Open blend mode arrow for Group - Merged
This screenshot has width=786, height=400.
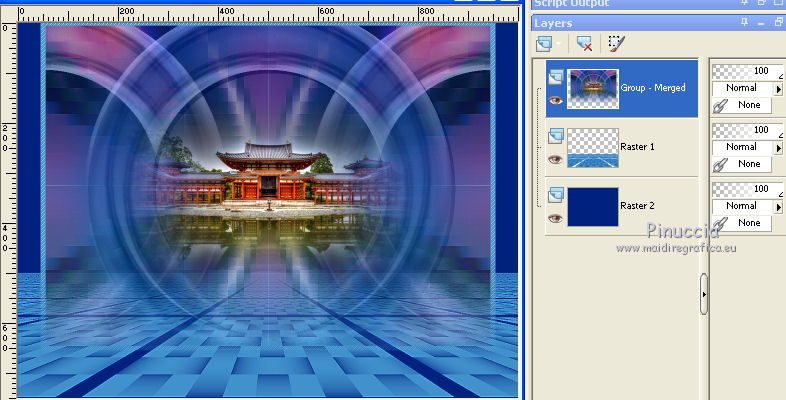[778, 89]
